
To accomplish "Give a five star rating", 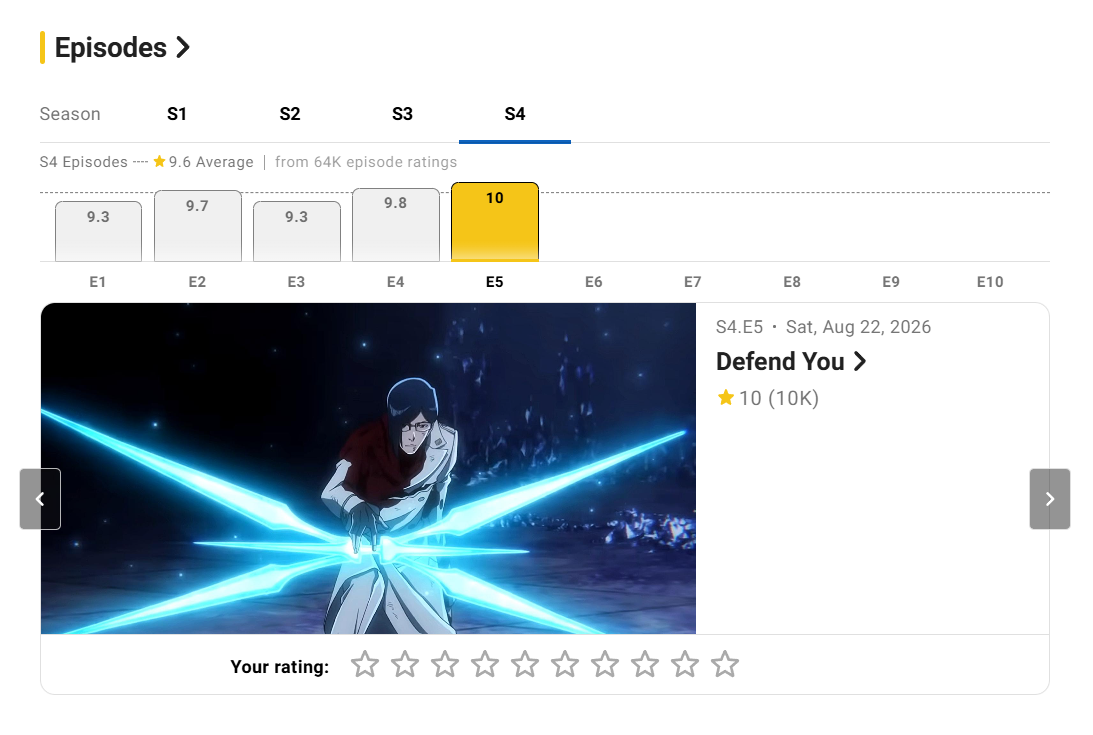I will 525,665.
